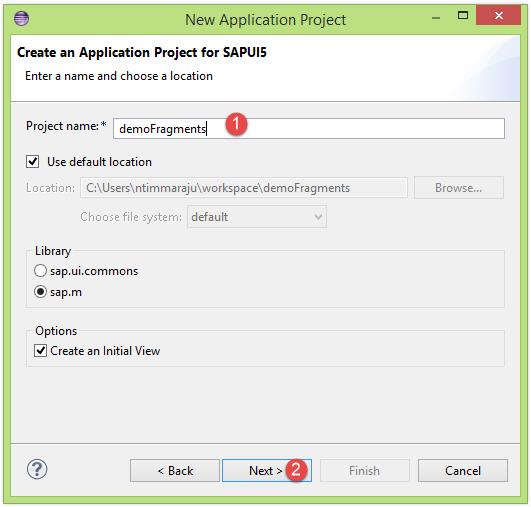Open the help question mark icon
Viewport: 531px width, 507px height.
point(37,469)
